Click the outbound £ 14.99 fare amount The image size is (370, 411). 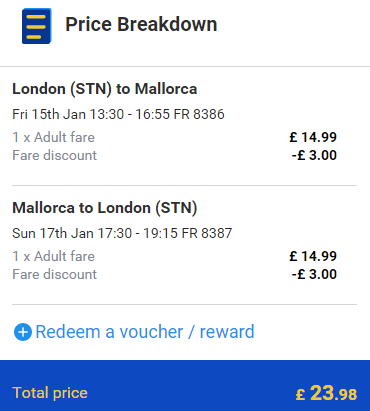313,137
